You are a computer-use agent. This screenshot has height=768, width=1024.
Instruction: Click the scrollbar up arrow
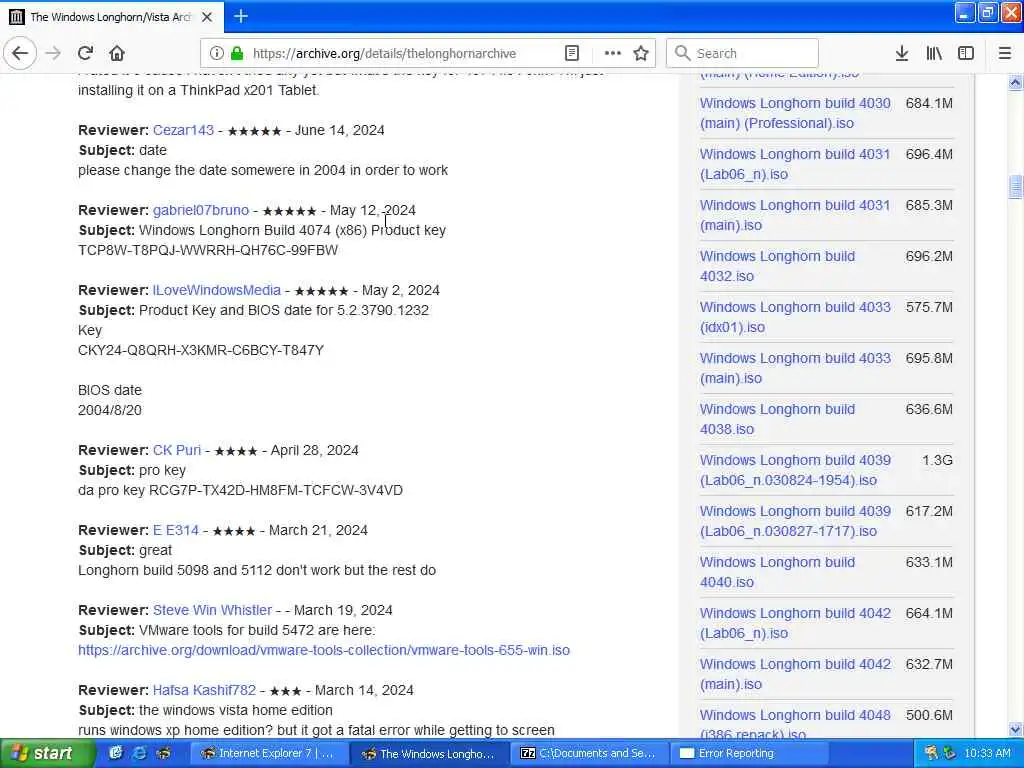[x=1015, y=83]
